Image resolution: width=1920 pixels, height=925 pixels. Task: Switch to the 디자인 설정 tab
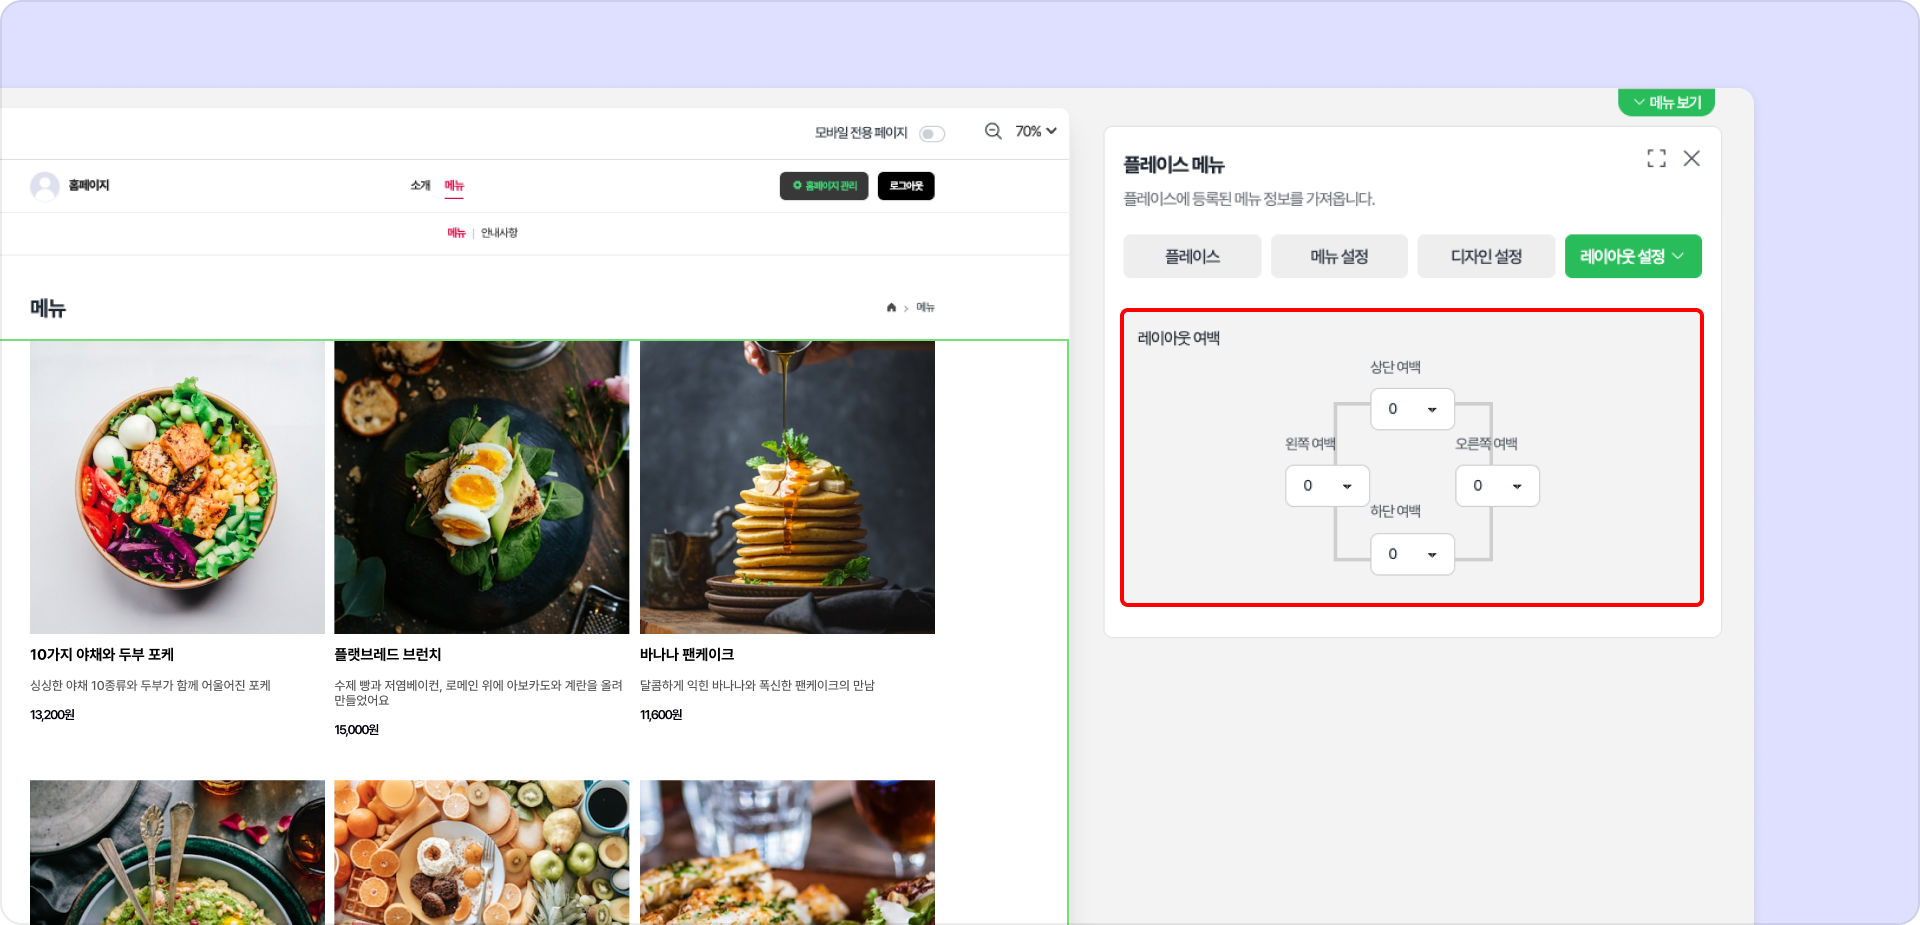pyautogui.click(x=1486, y=257)
